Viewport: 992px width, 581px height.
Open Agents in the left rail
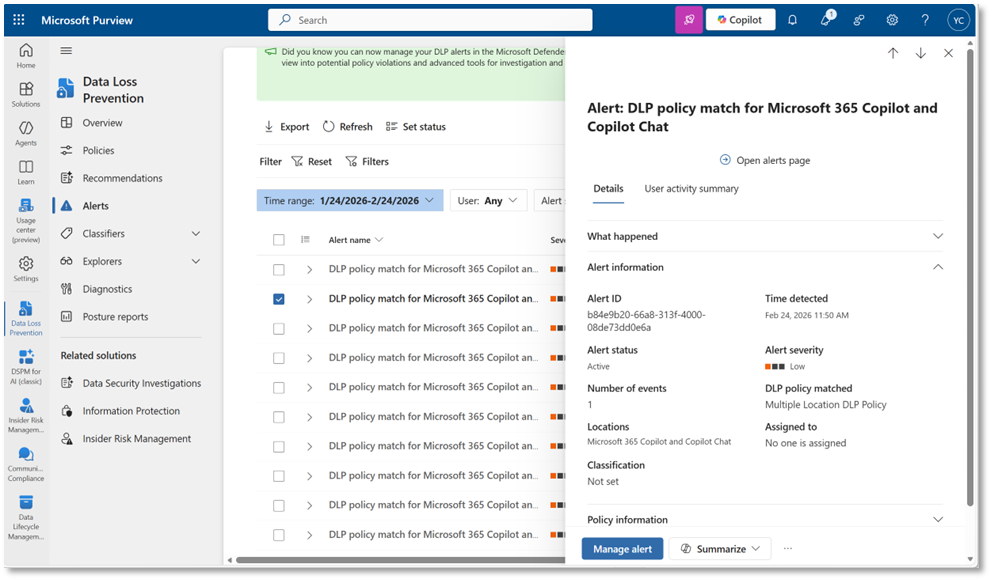(x=26, y=134)
